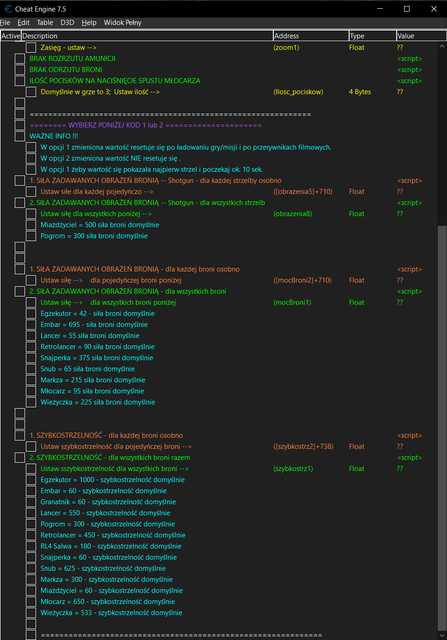Toggle checkbox for 1. SZYBKOSTRZELNOŚĆ dla każdej broni osobno
Viewport: 447px width, 640px height.
click(x=20, y=436)
